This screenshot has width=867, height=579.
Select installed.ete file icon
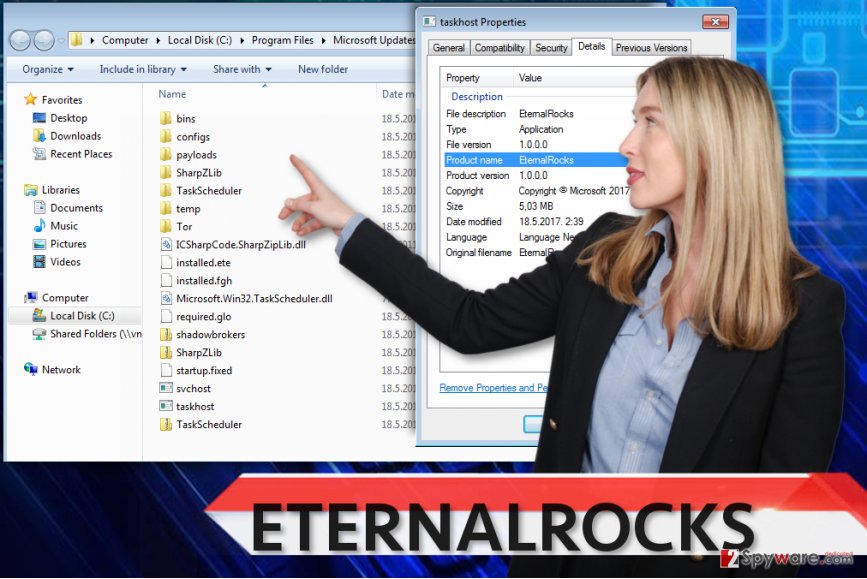coord(166,262)
